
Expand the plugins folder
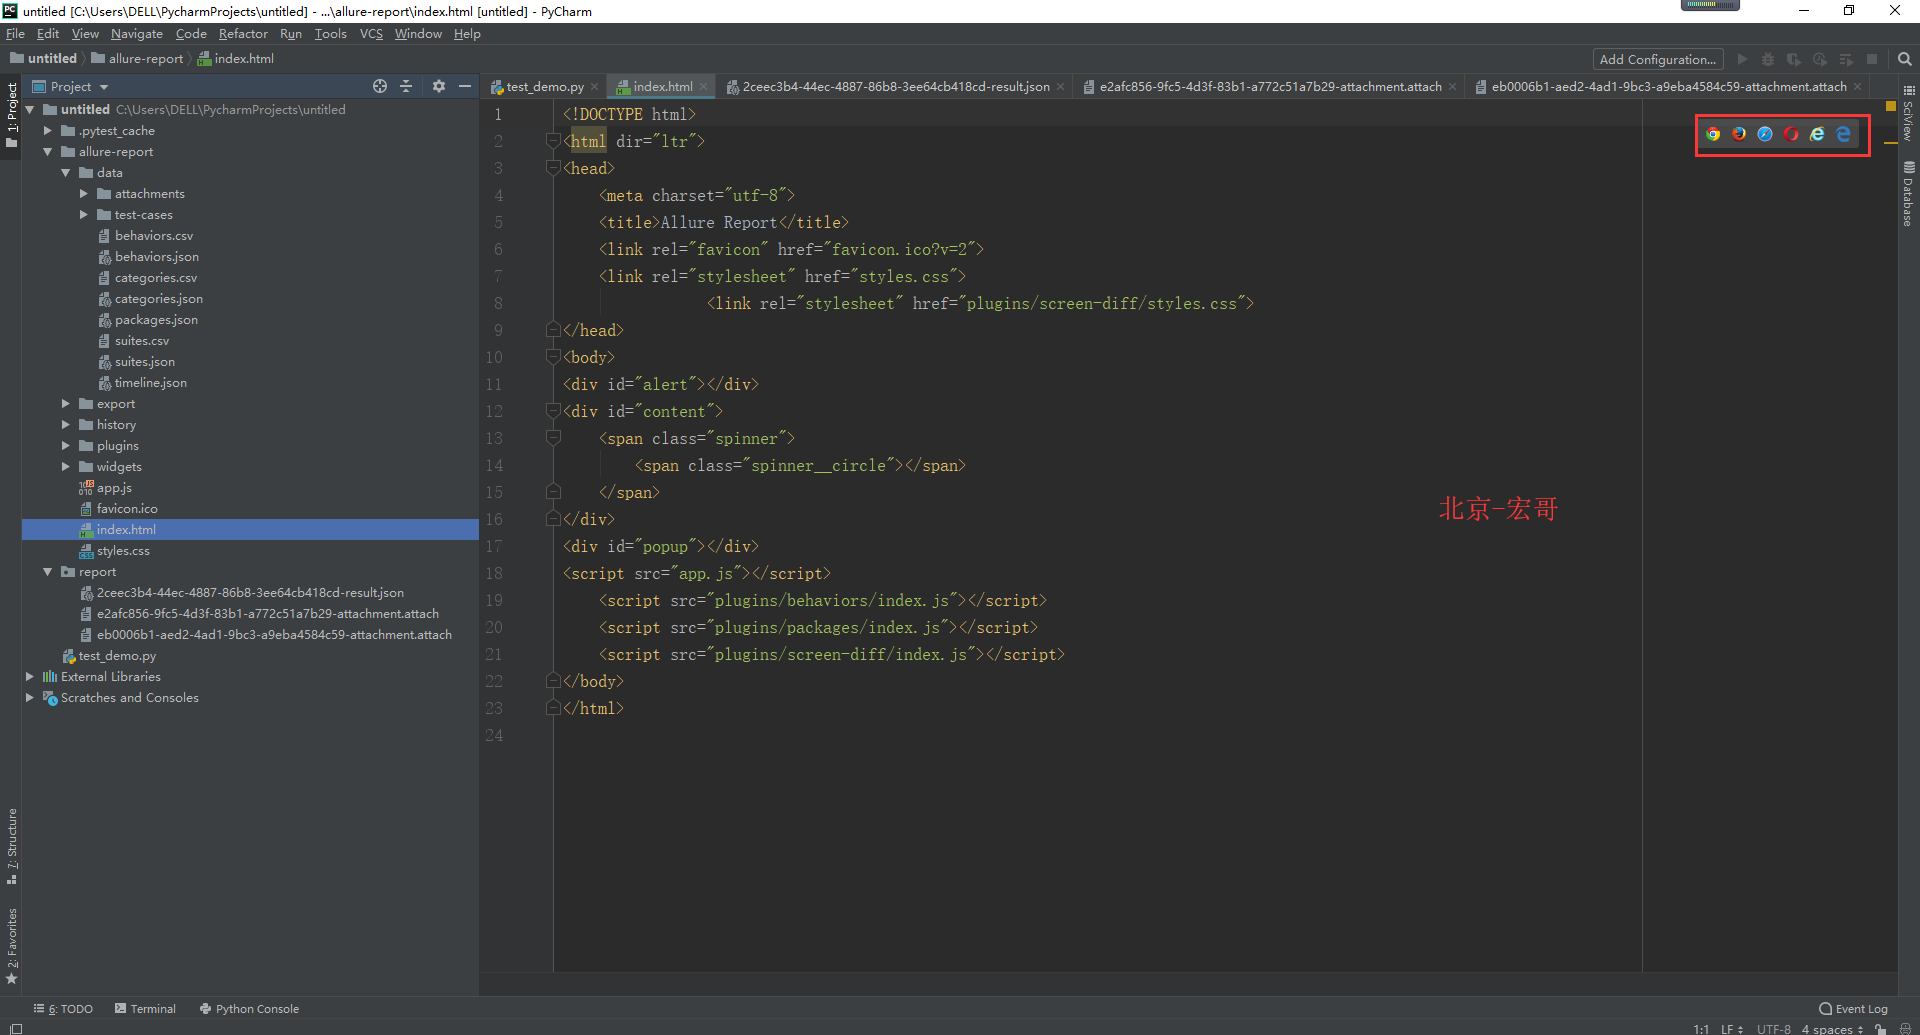[66, 446]
